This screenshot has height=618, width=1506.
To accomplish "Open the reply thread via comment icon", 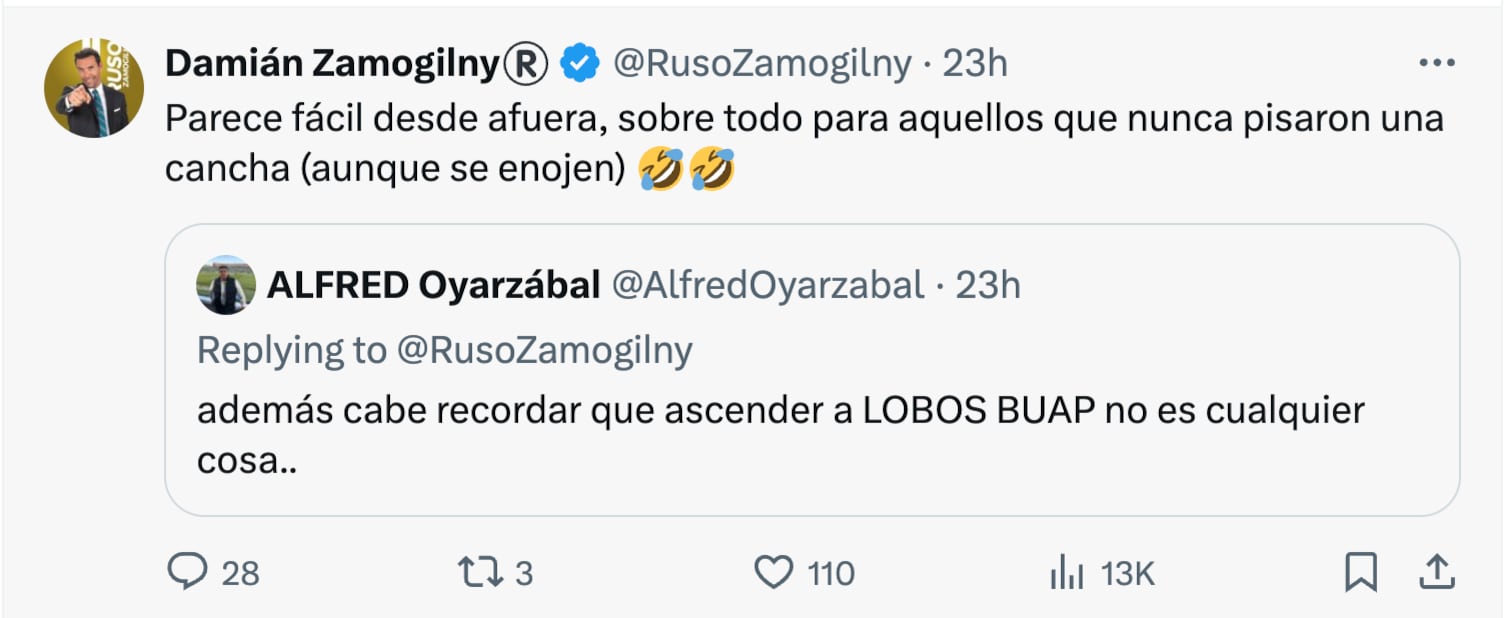I will click(189, 573).
